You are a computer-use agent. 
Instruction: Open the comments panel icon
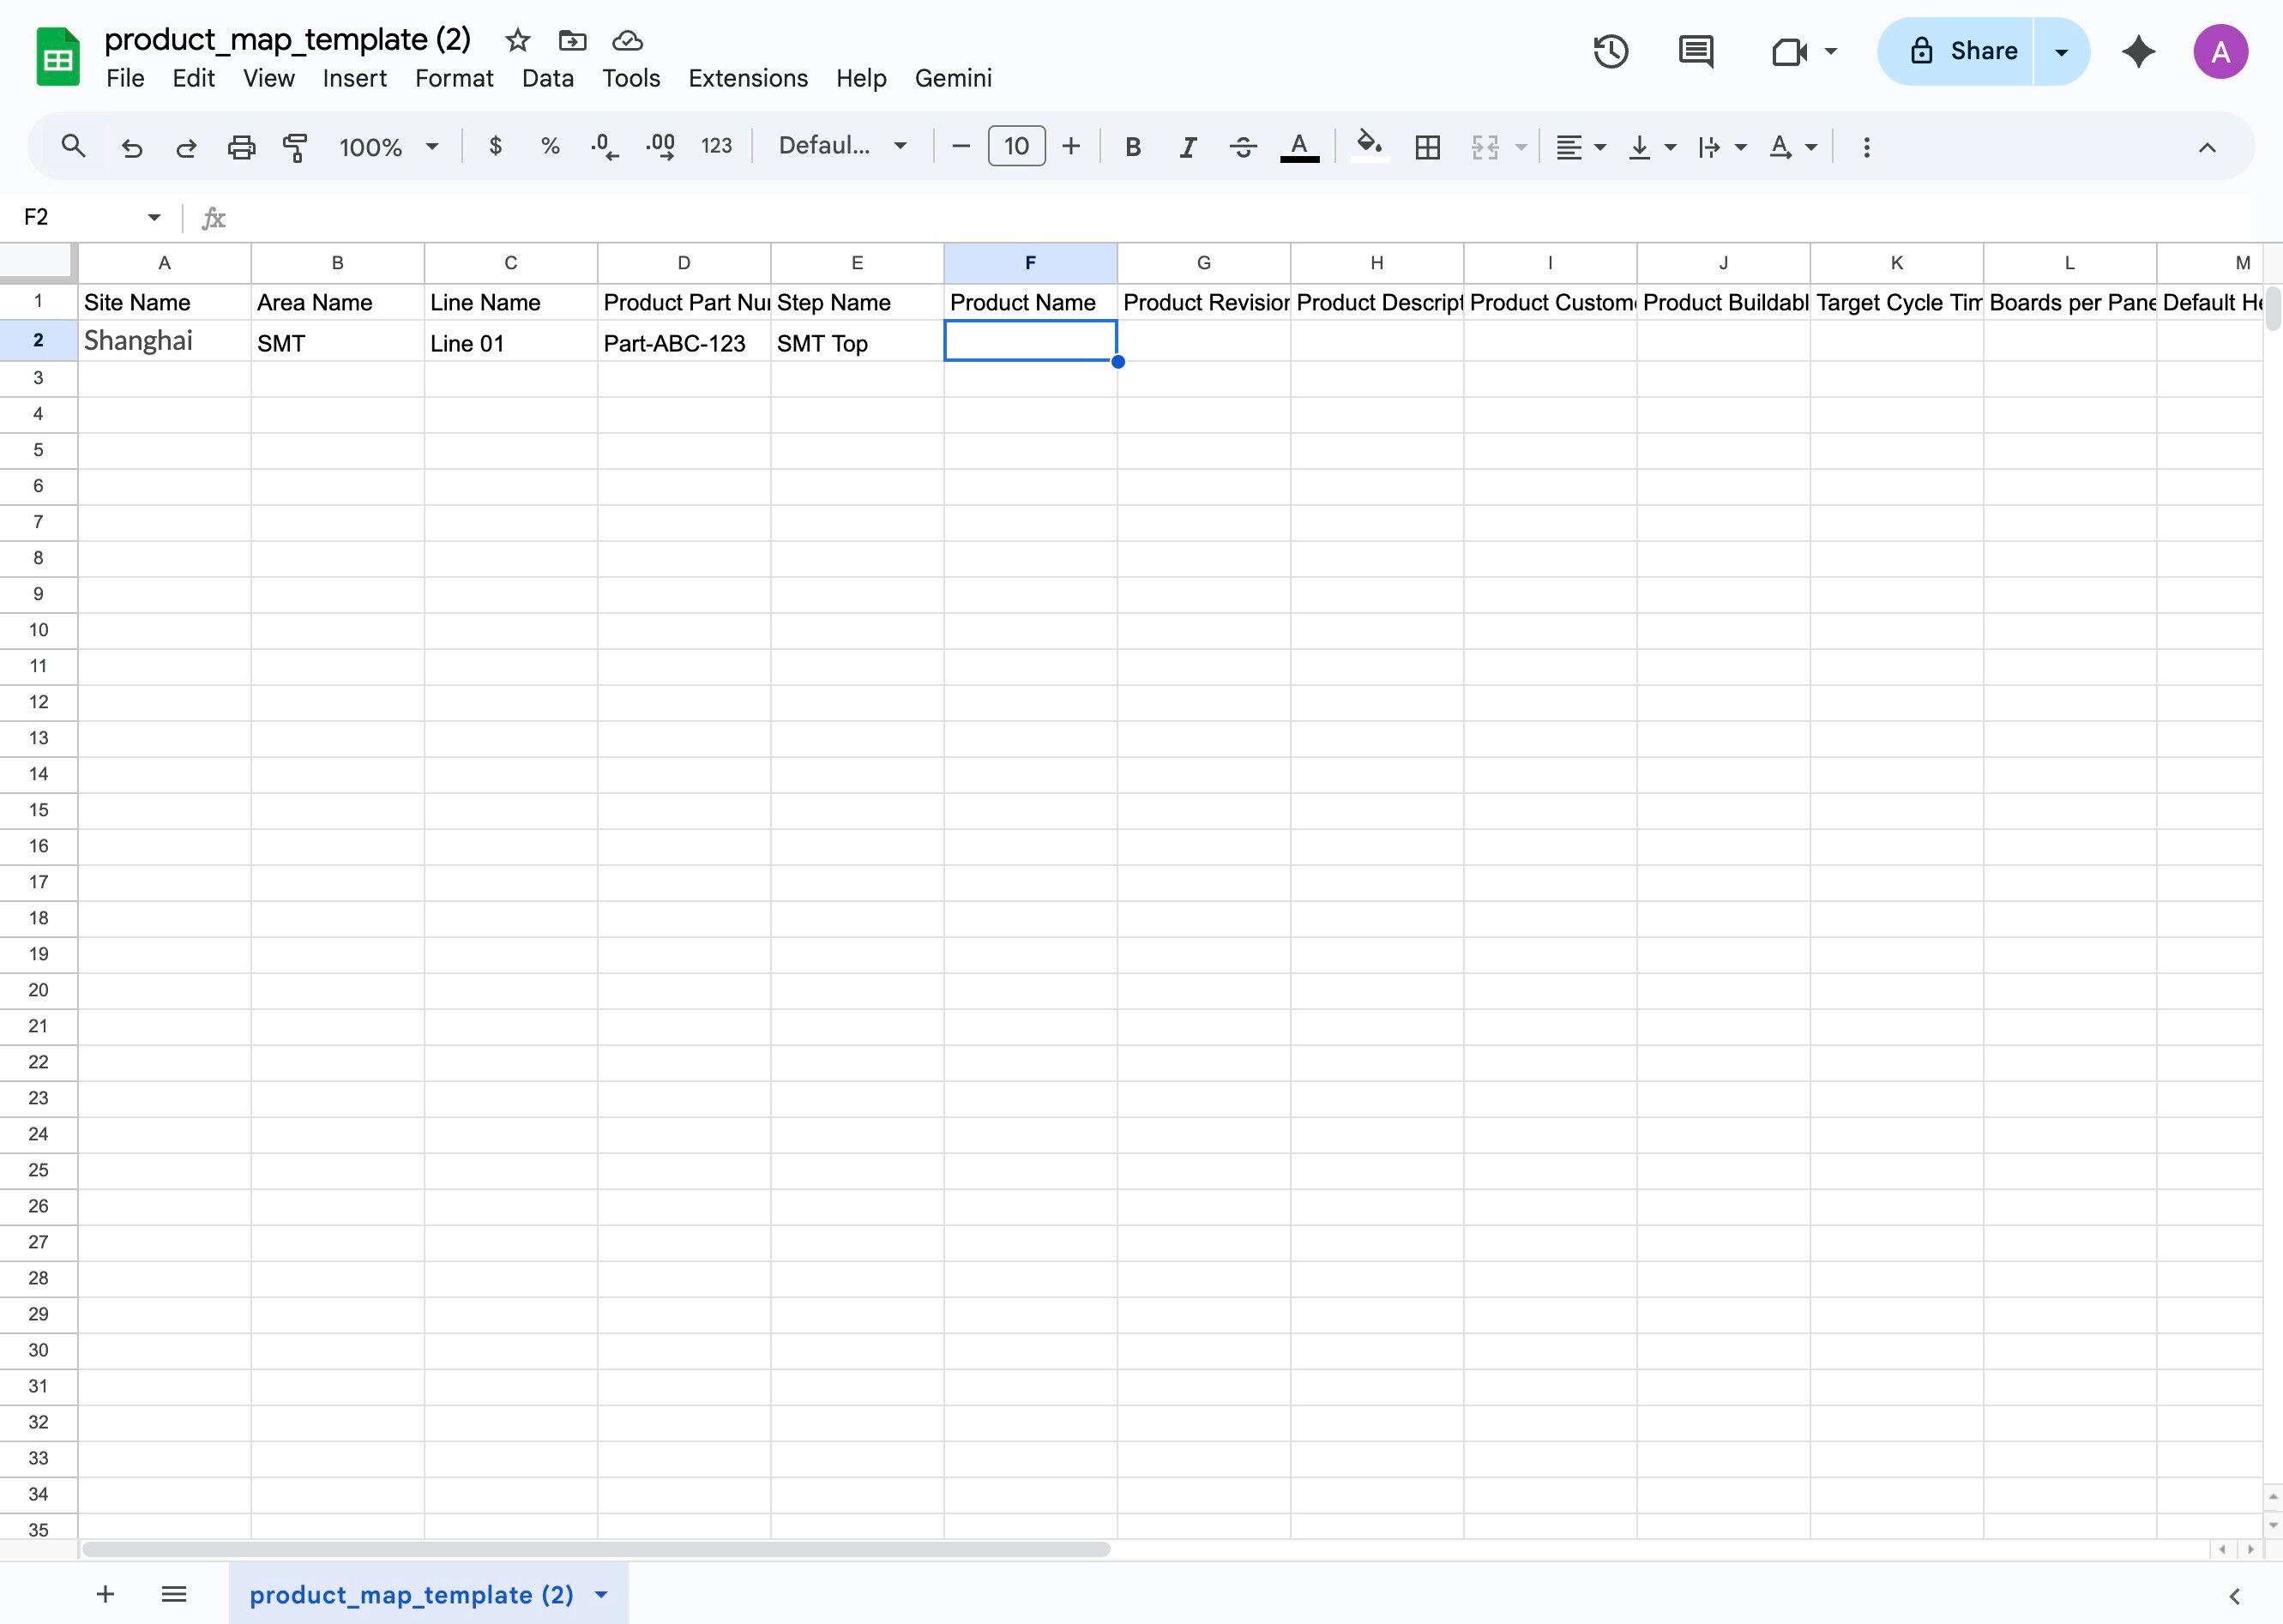pos(1695,51)
